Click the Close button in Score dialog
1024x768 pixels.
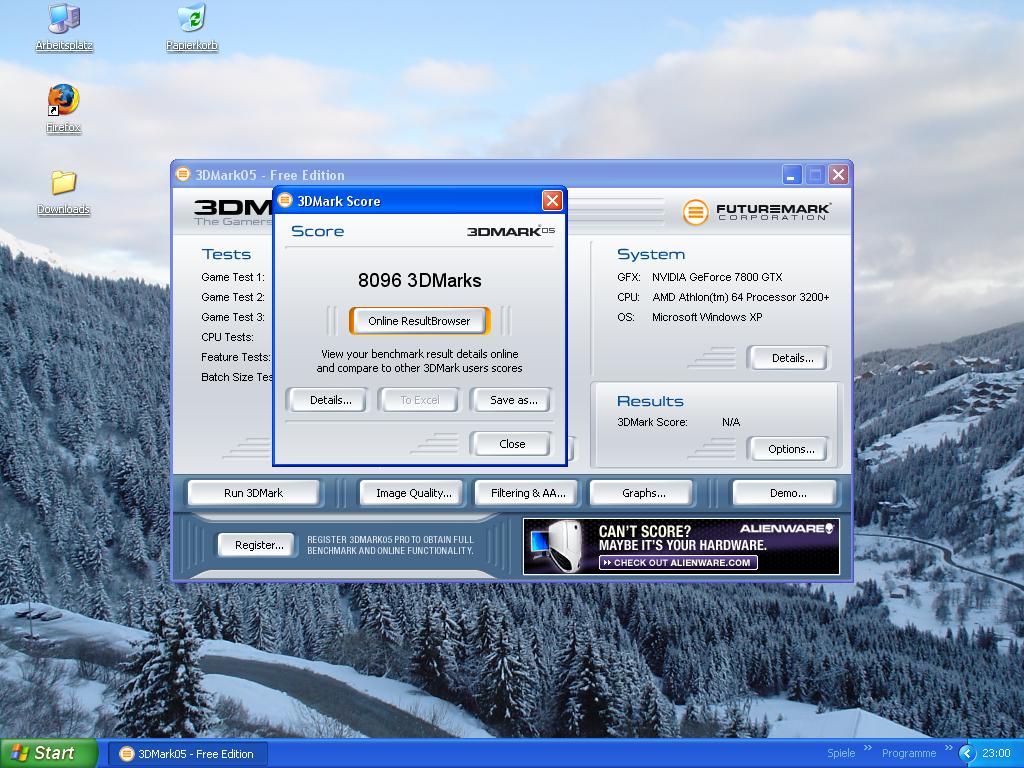pyautogui.click(x=512, y=444)
